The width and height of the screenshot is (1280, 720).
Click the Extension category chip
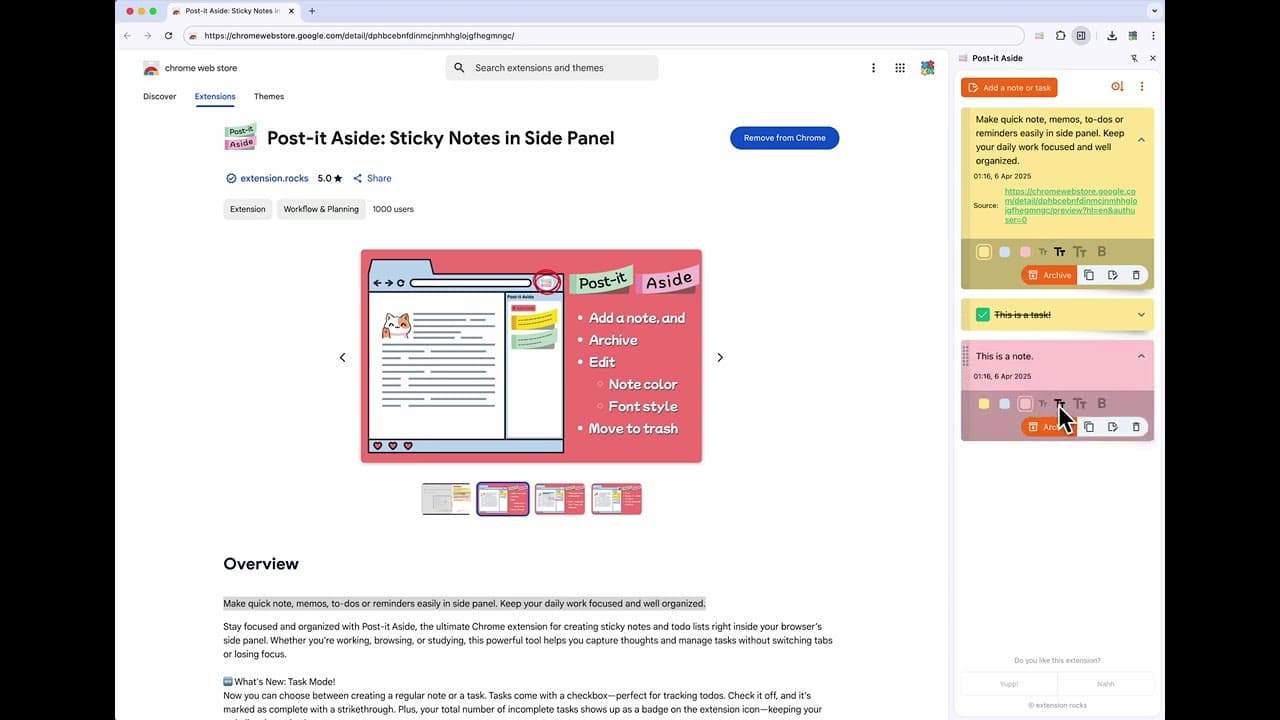click(247, 209)
